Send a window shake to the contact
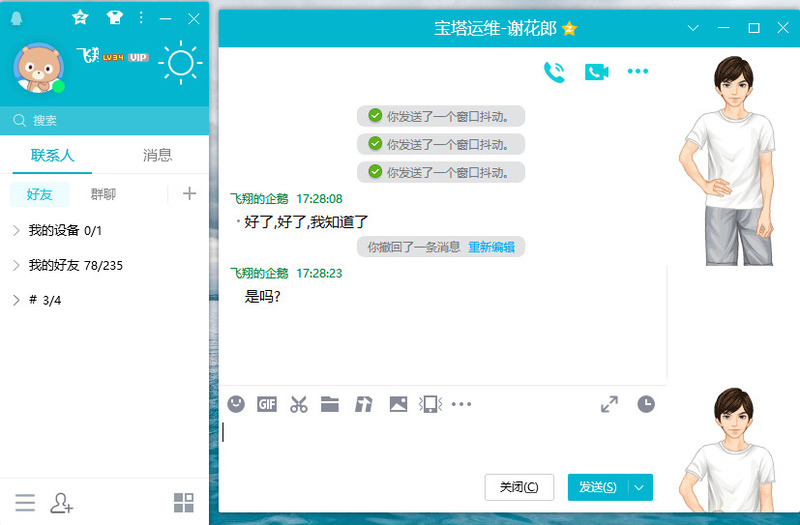 [430, 404]
